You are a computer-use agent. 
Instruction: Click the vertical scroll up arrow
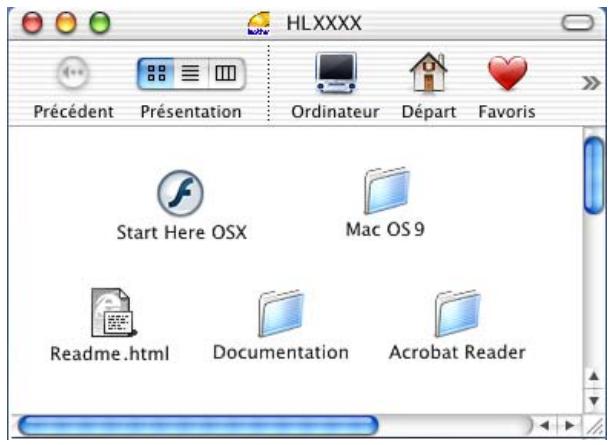(x=594, y=376)
